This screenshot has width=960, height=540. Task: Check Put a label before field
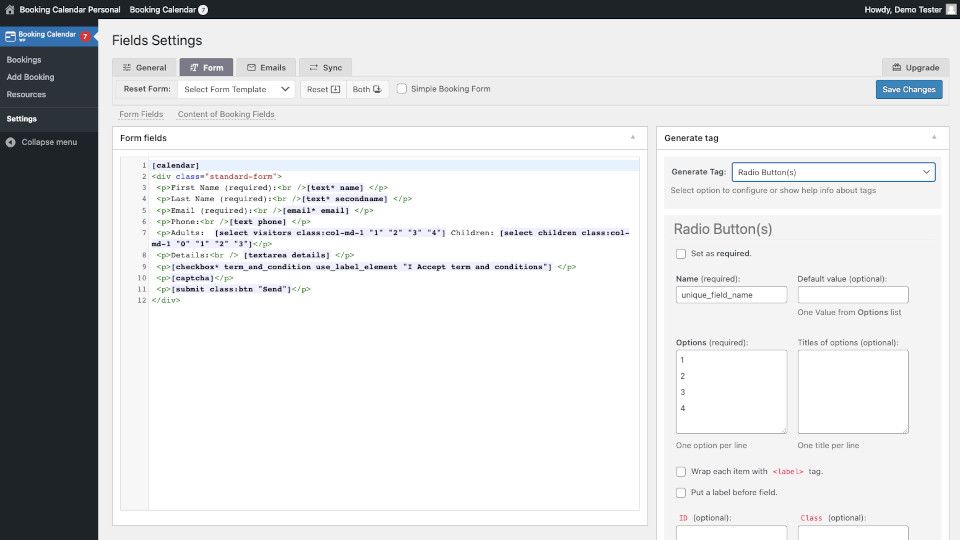pyautogui.click(x=681, y=492)
